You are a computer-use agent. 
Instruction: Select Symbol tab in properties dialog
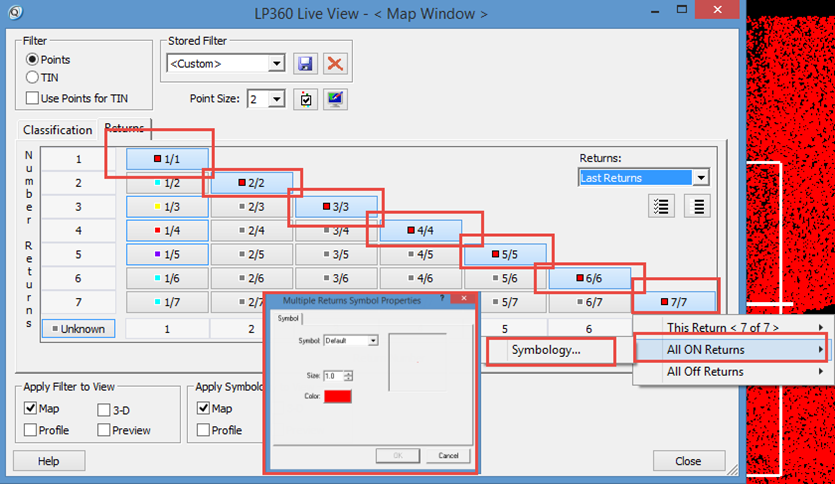[x=288, y=318]
